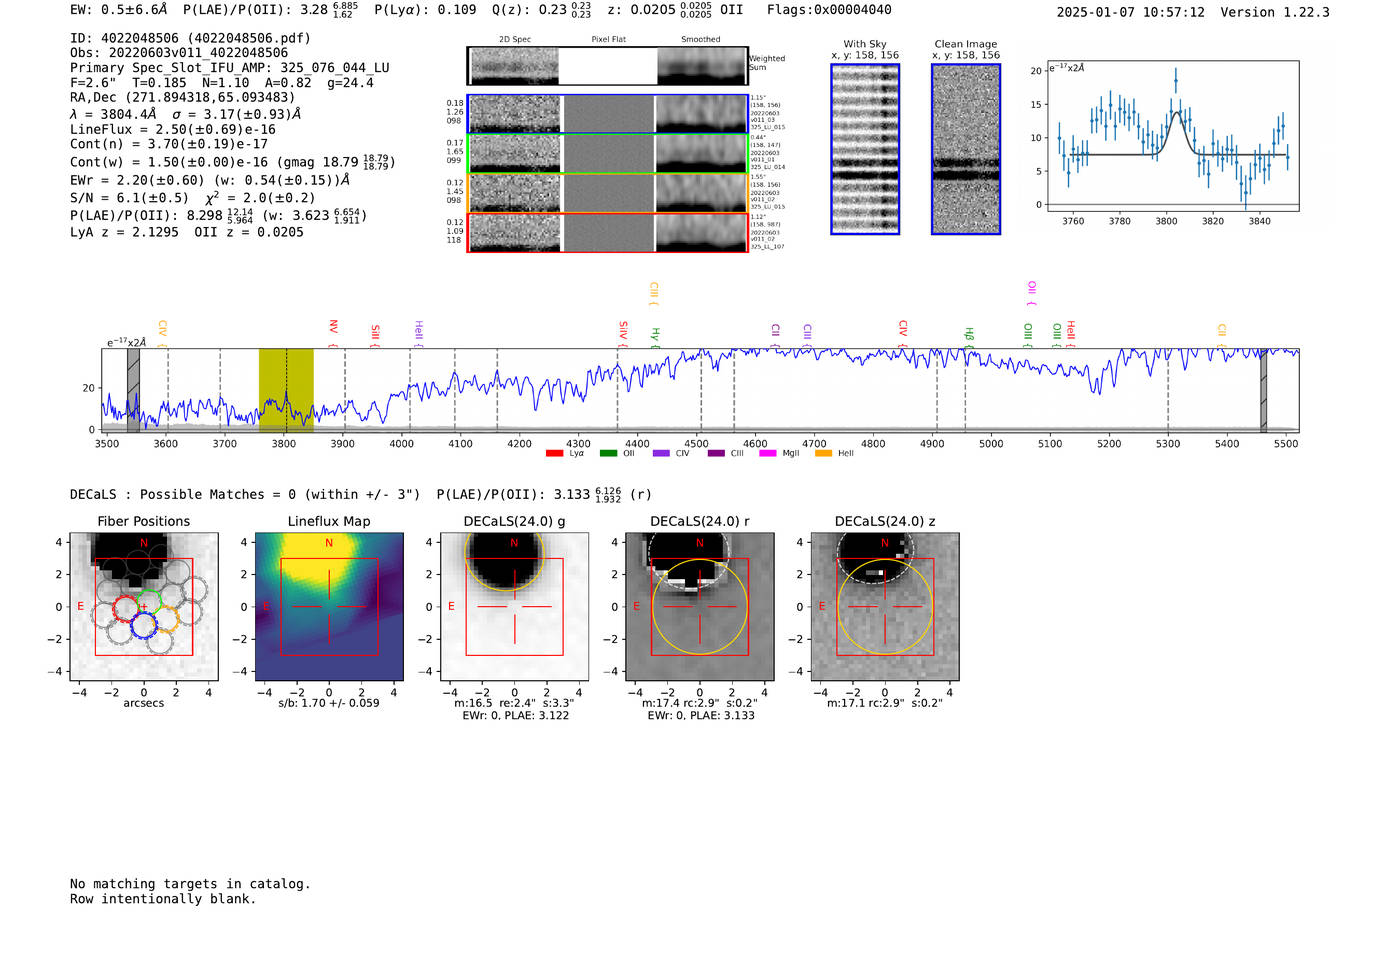The image size is (1400, 953).
Task: Select the green-bordered fiber 2D spectrum row
Action: pos(608,154)
